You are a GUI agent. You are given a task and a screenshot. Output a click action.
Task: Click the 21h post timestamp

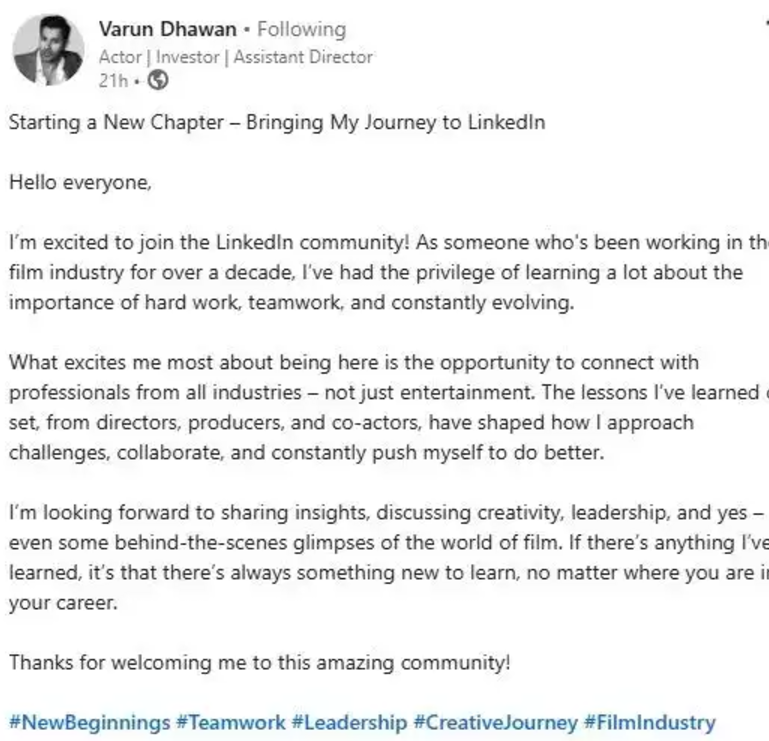(112, 81)
